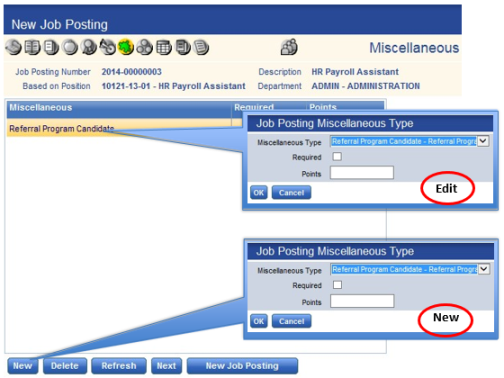Click the plain round circle step icon

70,47
